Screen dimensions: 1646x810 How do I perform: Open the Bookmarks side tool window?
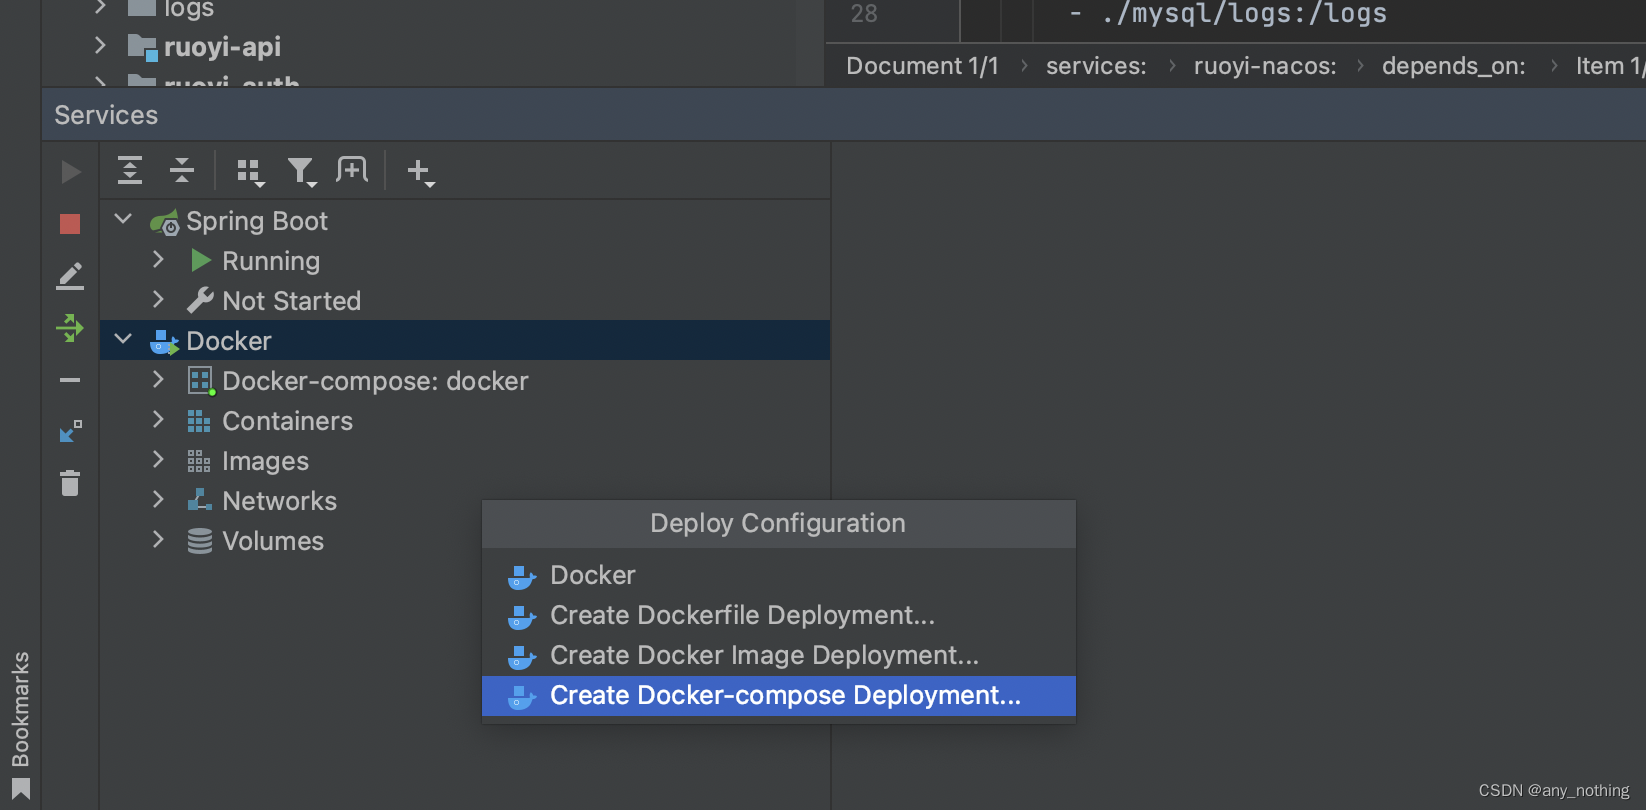(x=20, y=710)
